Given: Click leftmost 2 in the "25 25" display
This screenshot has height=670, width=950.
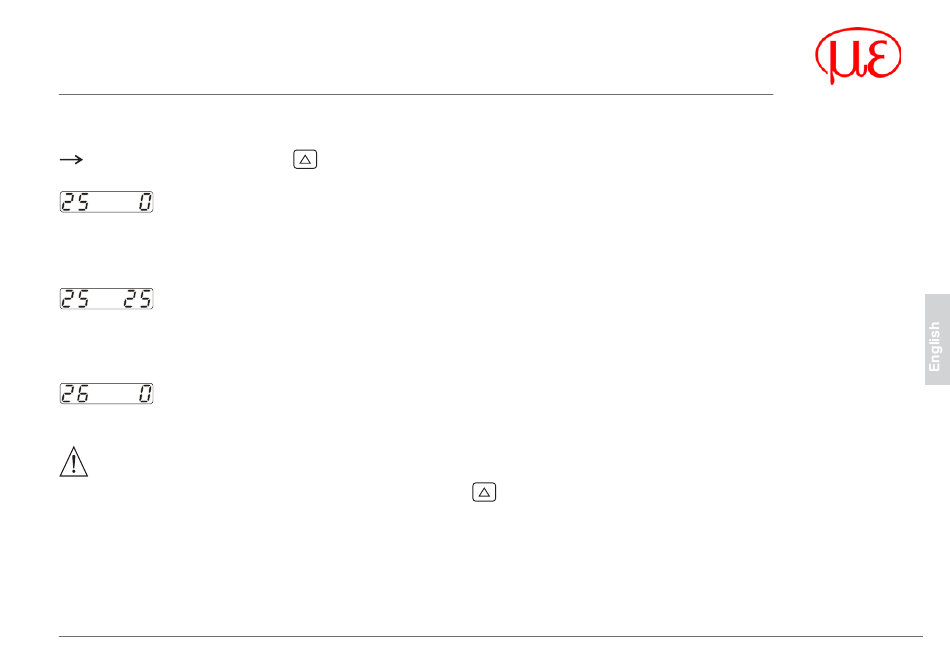Looking at the screenshot, I should (x=69, y=299).
